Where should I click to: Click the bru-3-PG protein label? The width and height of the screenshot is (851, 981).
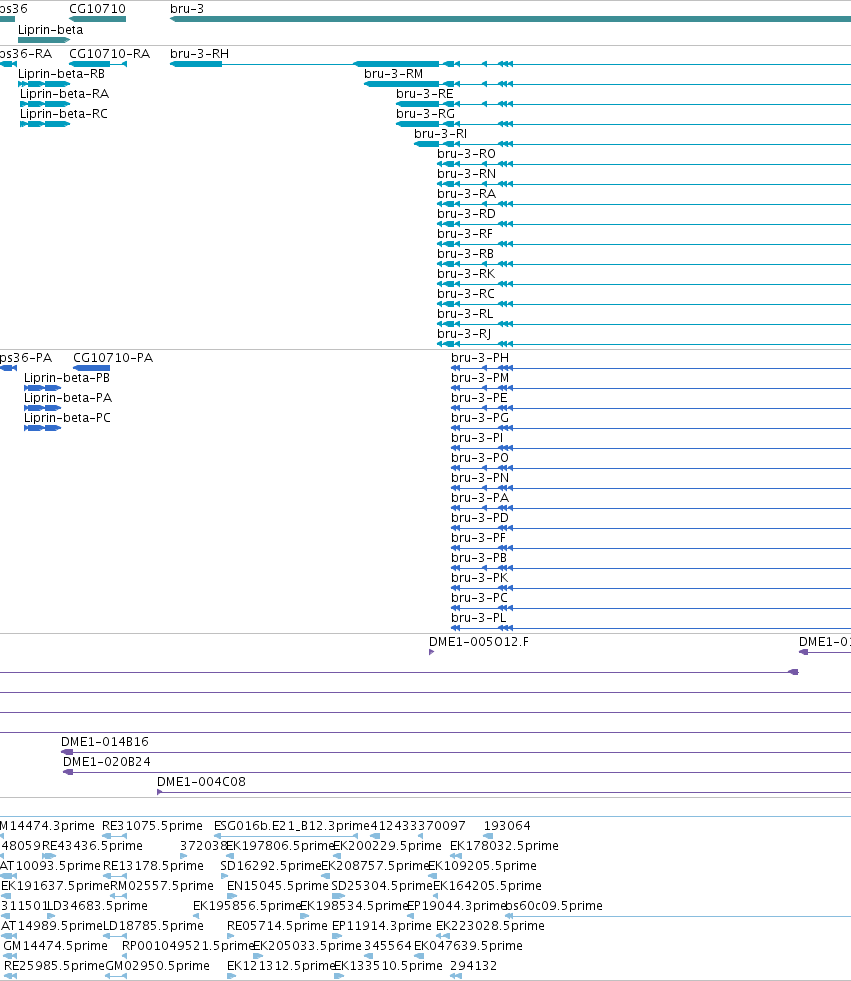tap(480, 418)
